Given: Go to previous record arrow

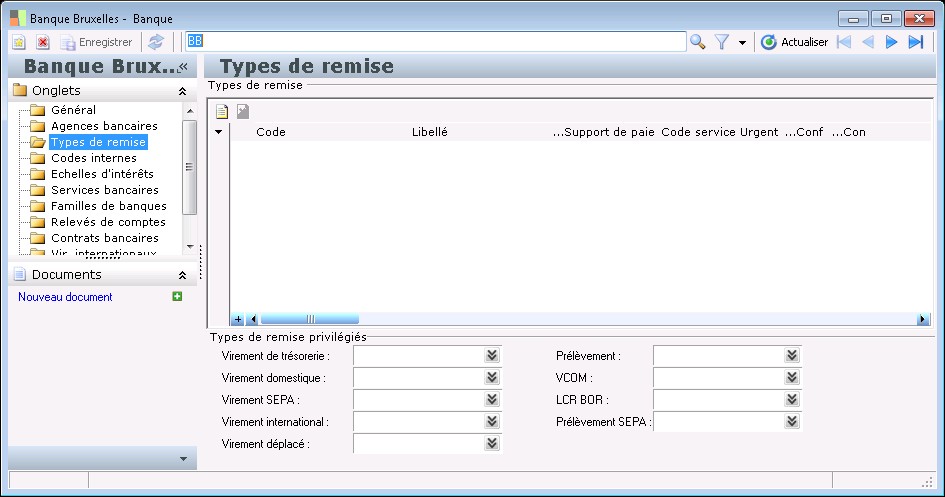Looking at the screenshot, I should pyautogui.click(x=868, y=42).
